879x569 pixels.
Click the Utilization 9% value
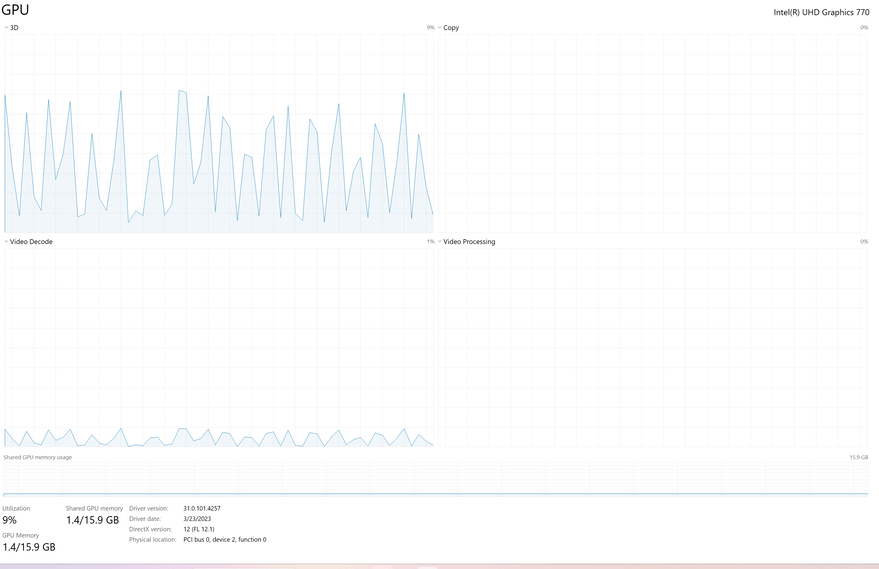point(10,520)
